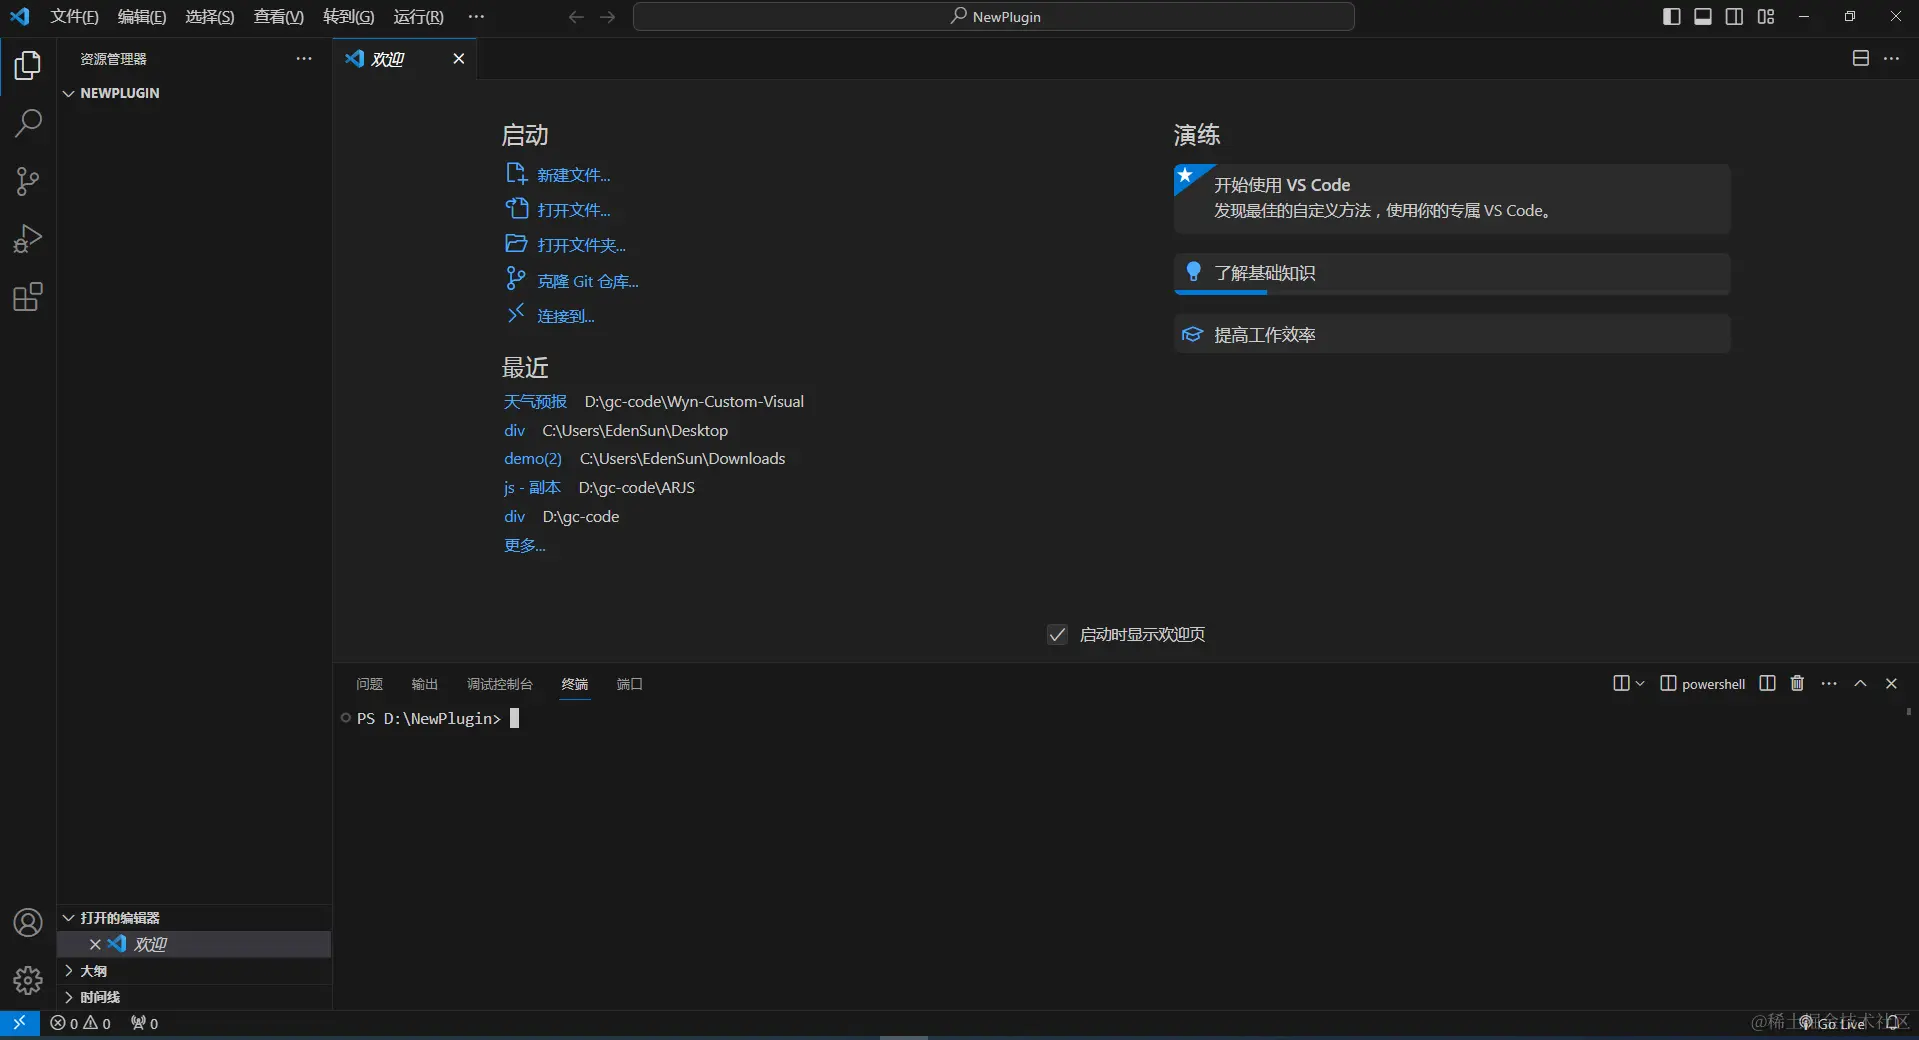Open customize layout icon in title bar

[1766, 17]
